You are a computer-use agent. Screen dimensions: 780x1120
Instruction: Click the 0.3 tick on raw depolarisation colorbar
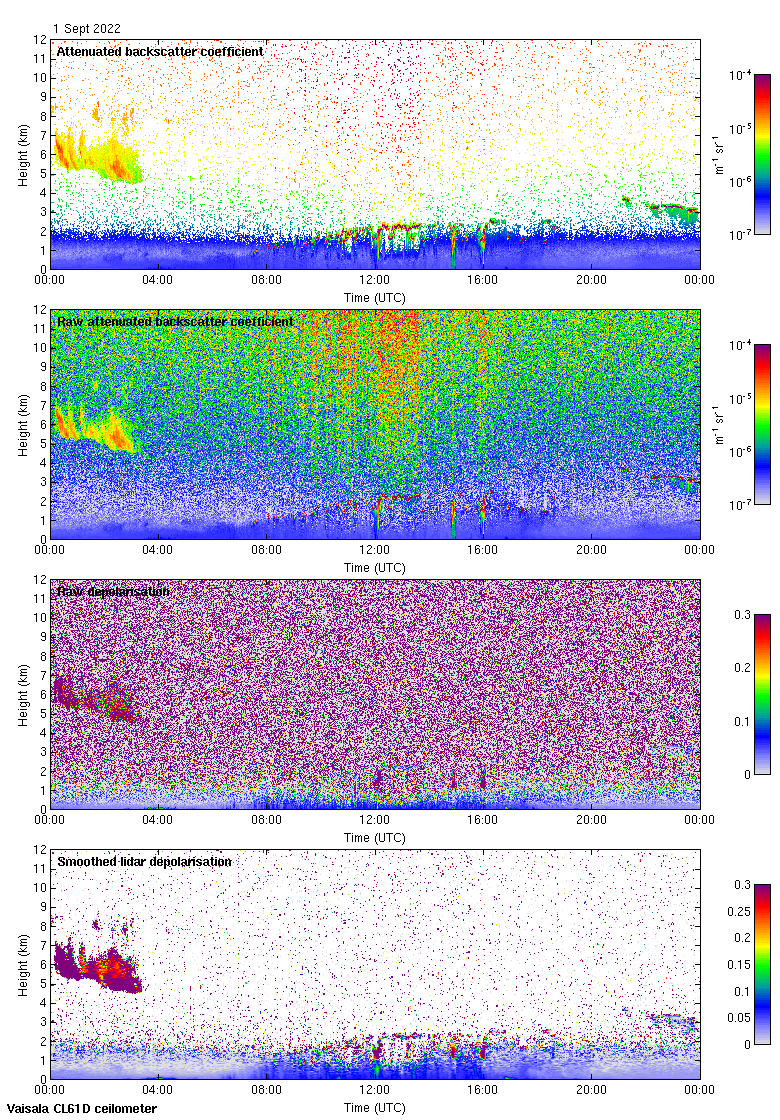point(743,614)
